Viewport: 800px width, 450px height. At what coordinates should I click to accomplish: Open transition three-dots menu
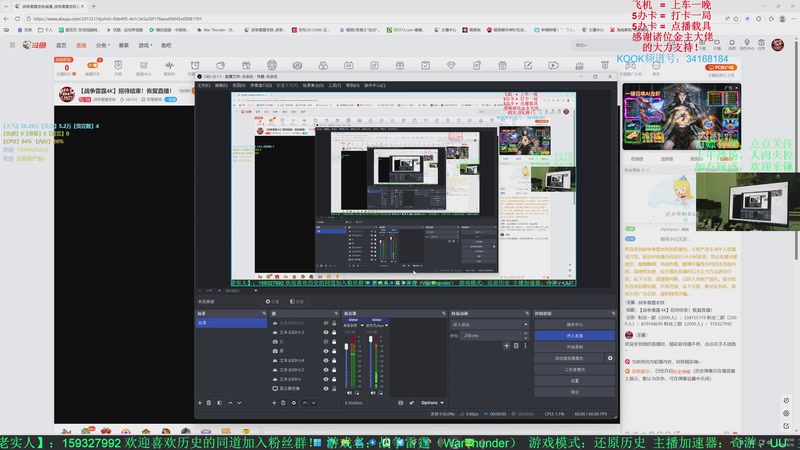point(525,345)
